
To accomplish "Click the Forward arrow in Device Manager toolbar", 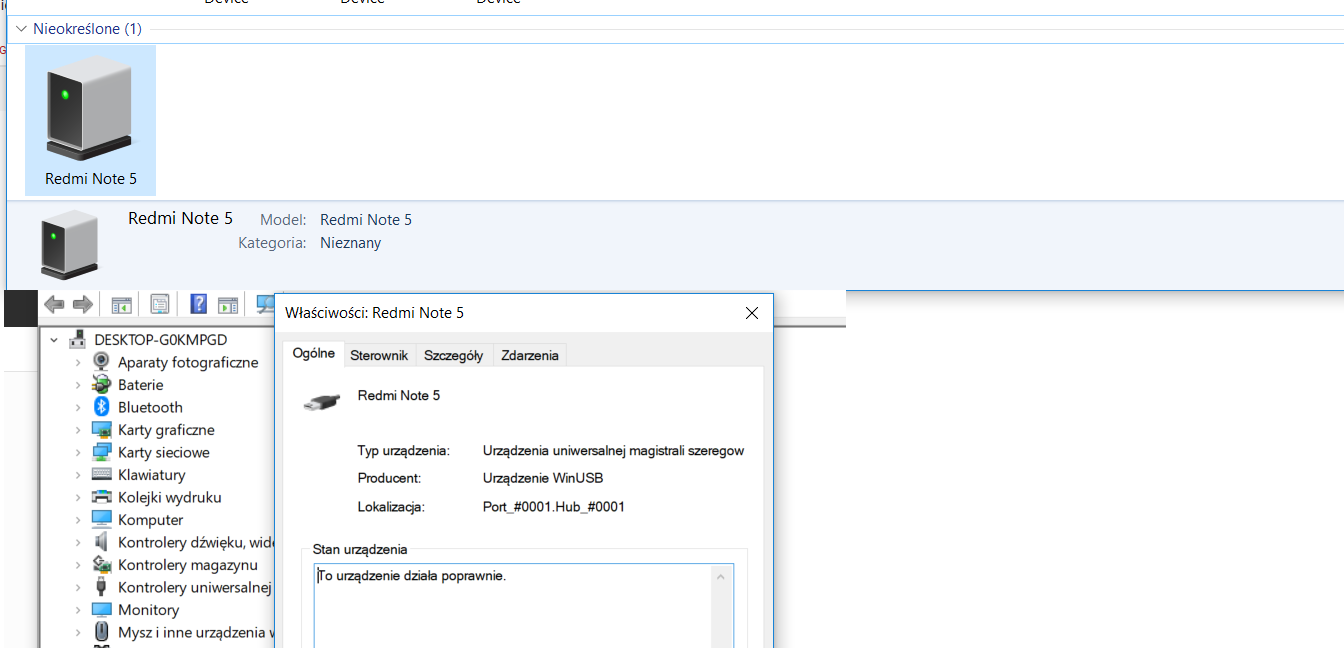I will [83, 304].
